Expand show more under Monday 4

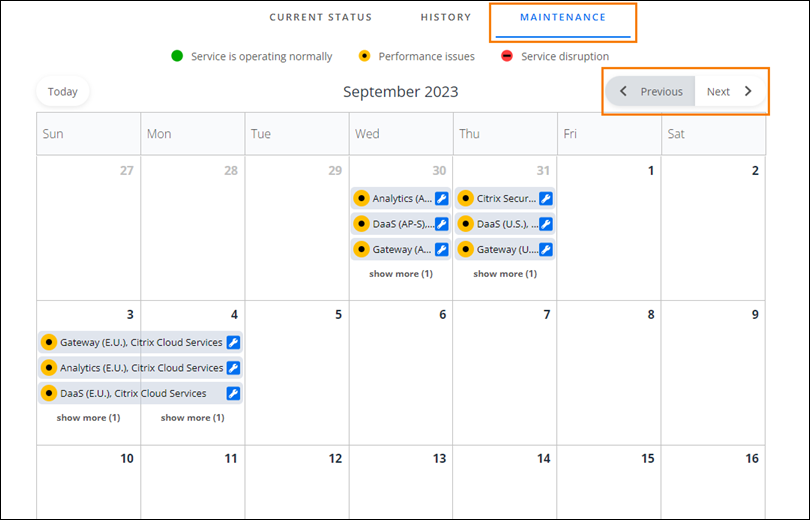coord(192,417)
